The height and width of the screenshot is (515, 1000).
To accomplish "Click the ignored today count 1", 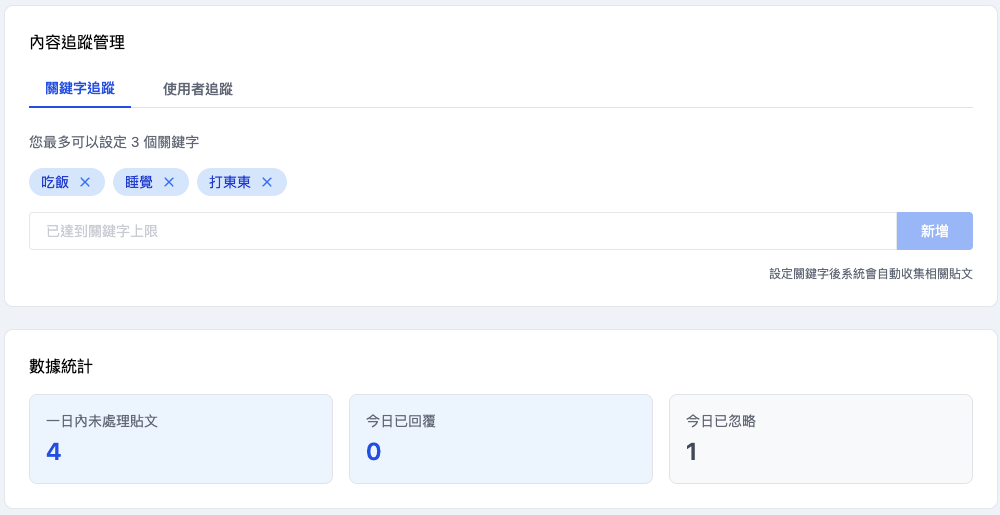I will point(692,452).
